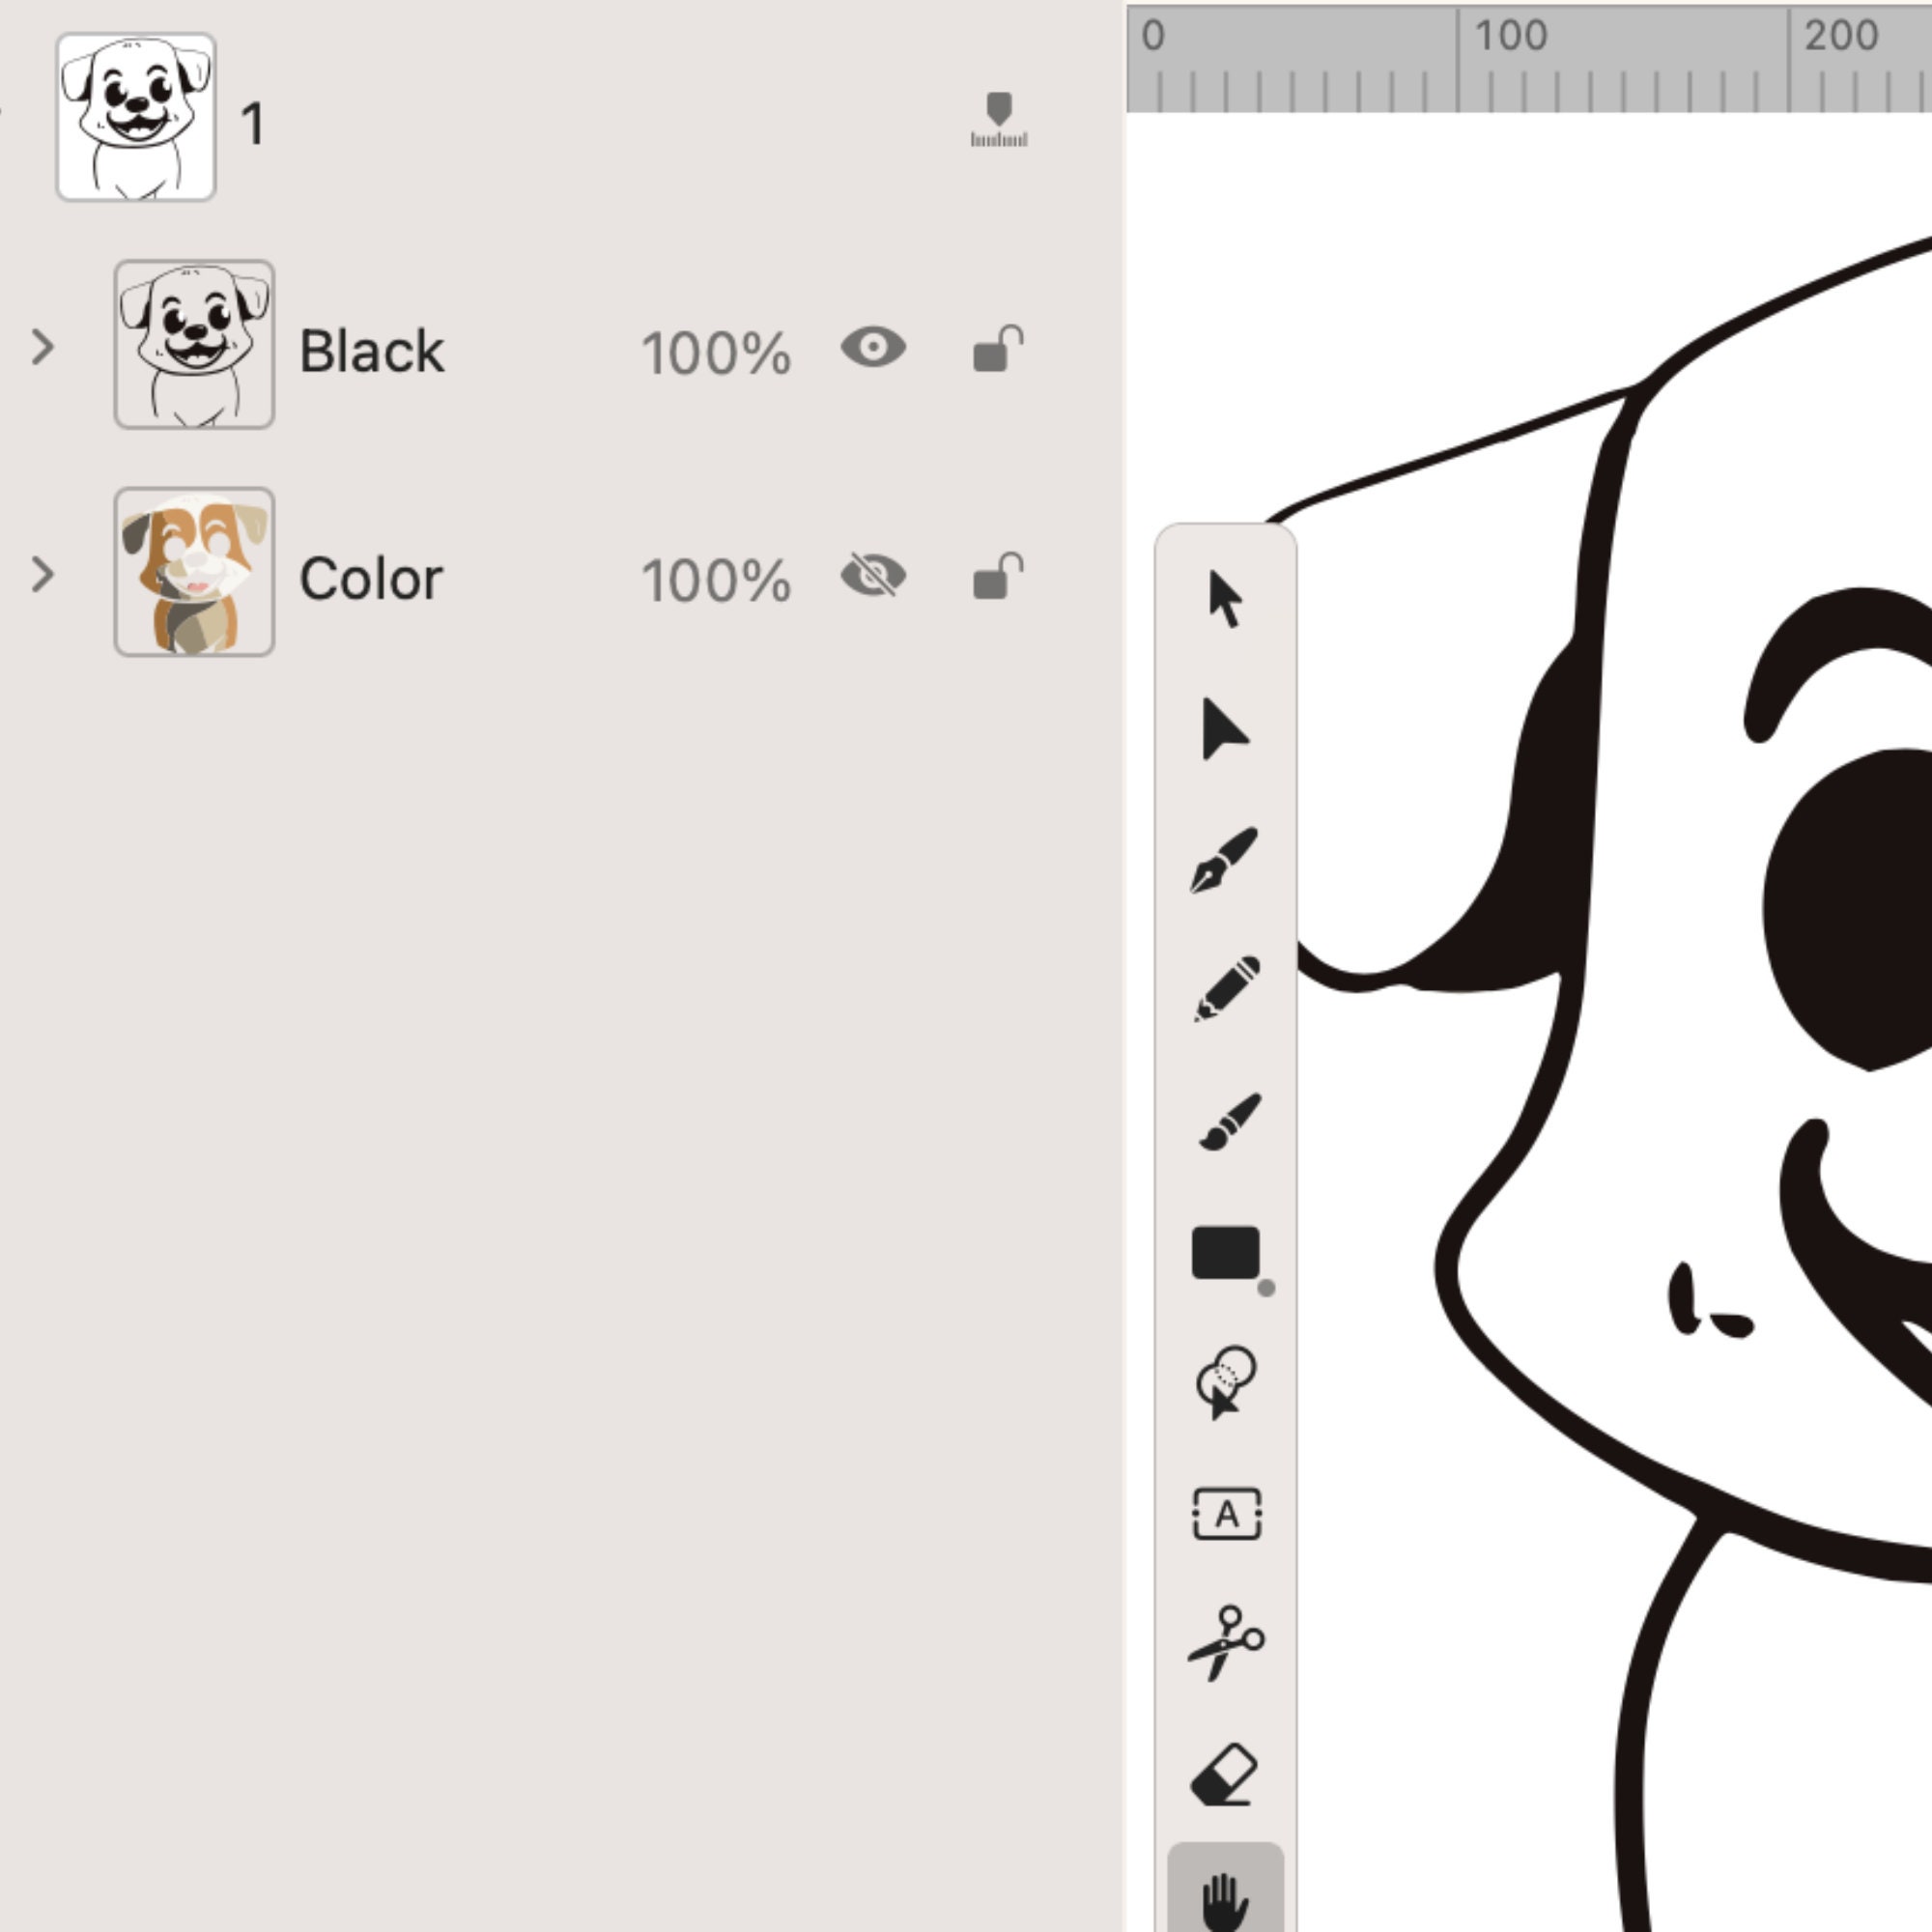1932x1932 pixels.
Task: Select the Selection arrow tool
Action: pos(1225,599)
